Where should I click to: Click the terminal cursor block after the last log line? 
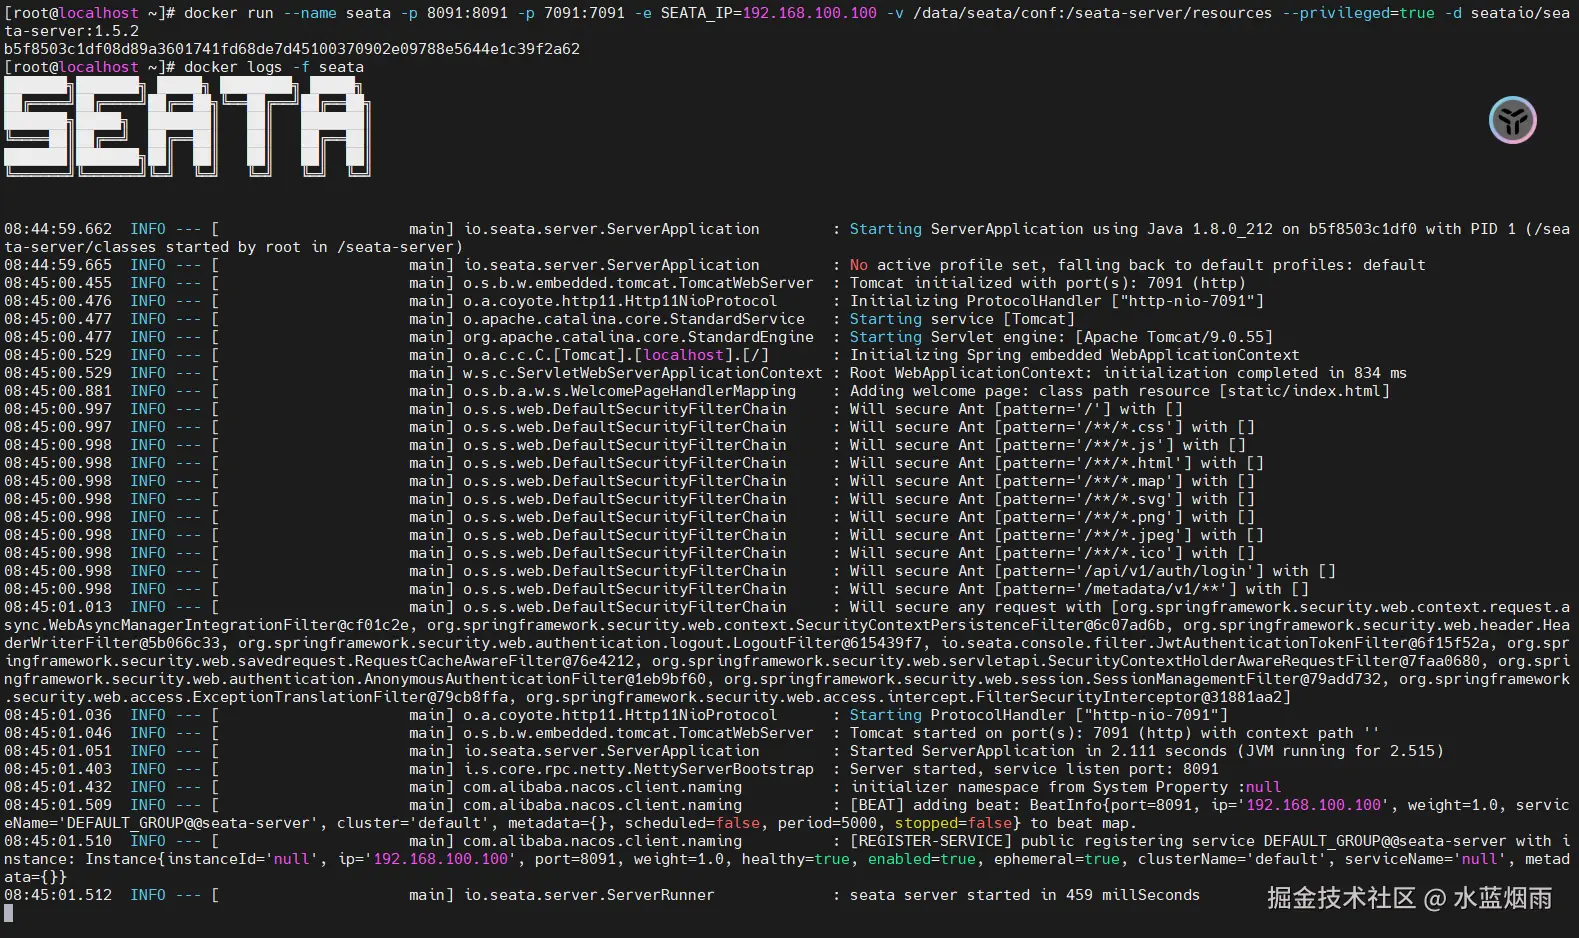point(9,913)
